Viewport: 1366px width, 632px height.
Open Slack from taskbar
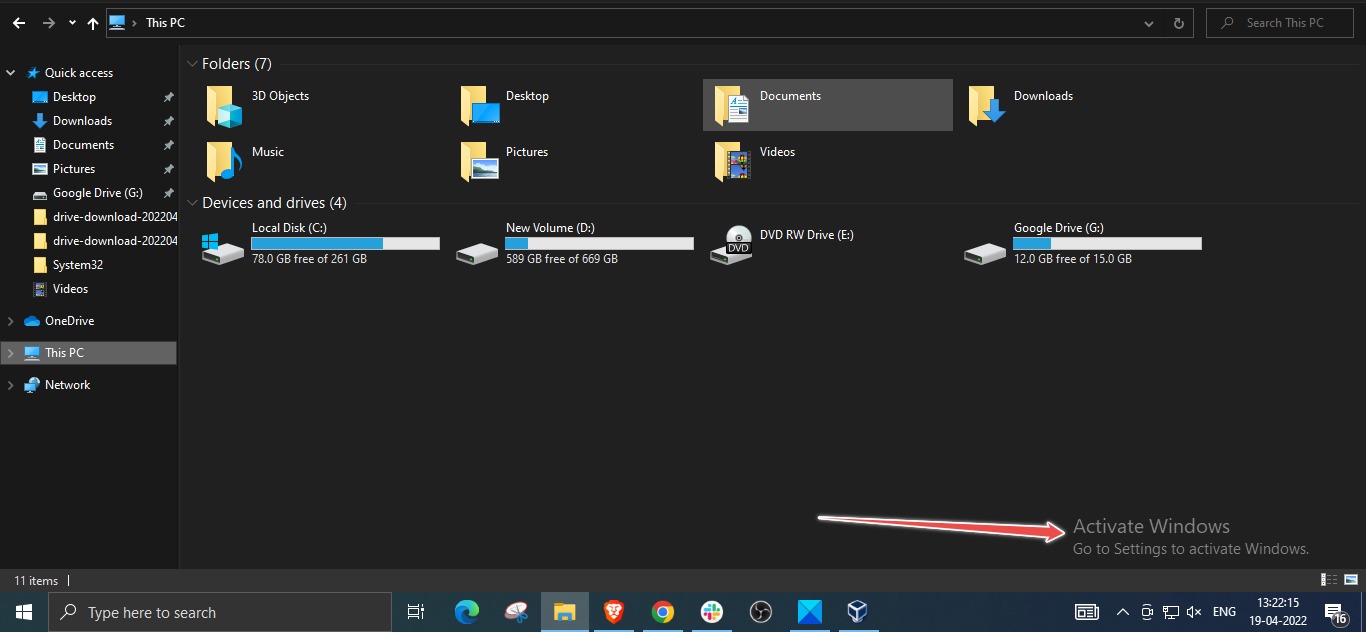(x=711, y=612)
